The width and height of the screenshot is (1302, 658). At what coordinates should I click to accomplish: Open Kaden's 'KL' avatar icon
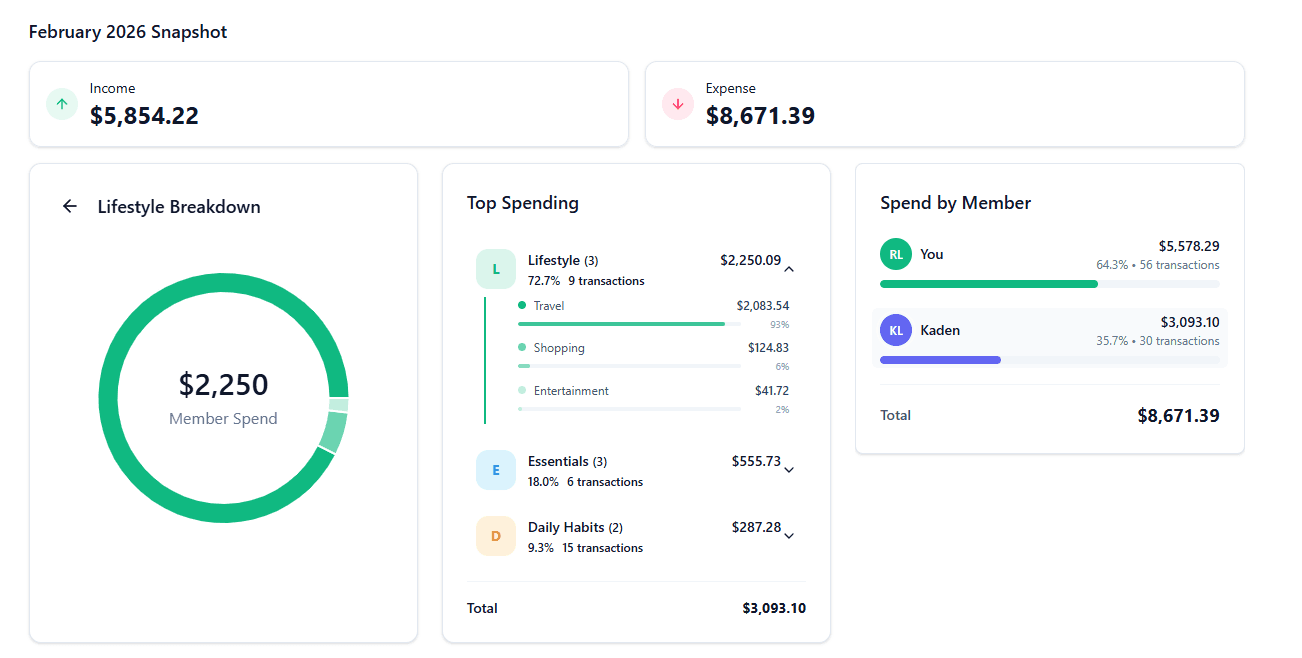pos(896,330)
